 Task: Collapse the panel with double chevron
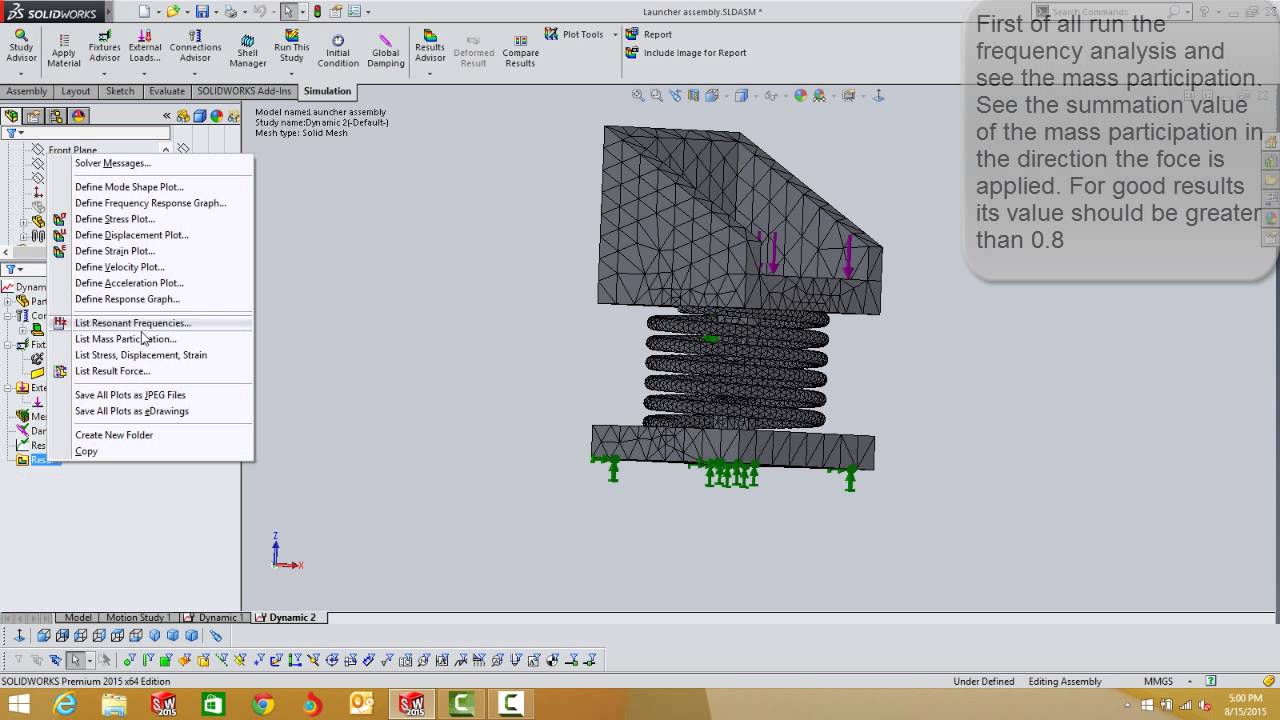point(168,116)
